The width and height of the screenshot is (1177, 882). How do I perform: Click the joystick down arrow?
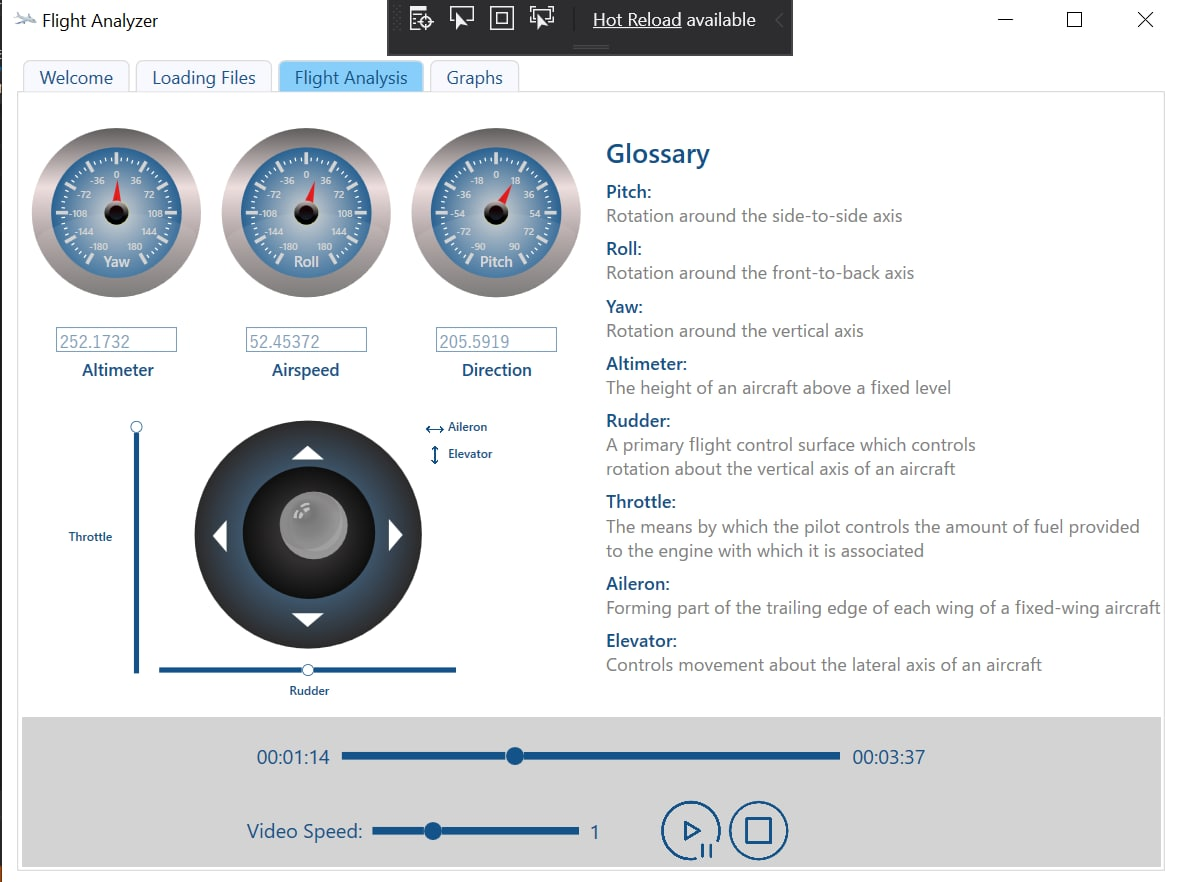coord(308,619)
